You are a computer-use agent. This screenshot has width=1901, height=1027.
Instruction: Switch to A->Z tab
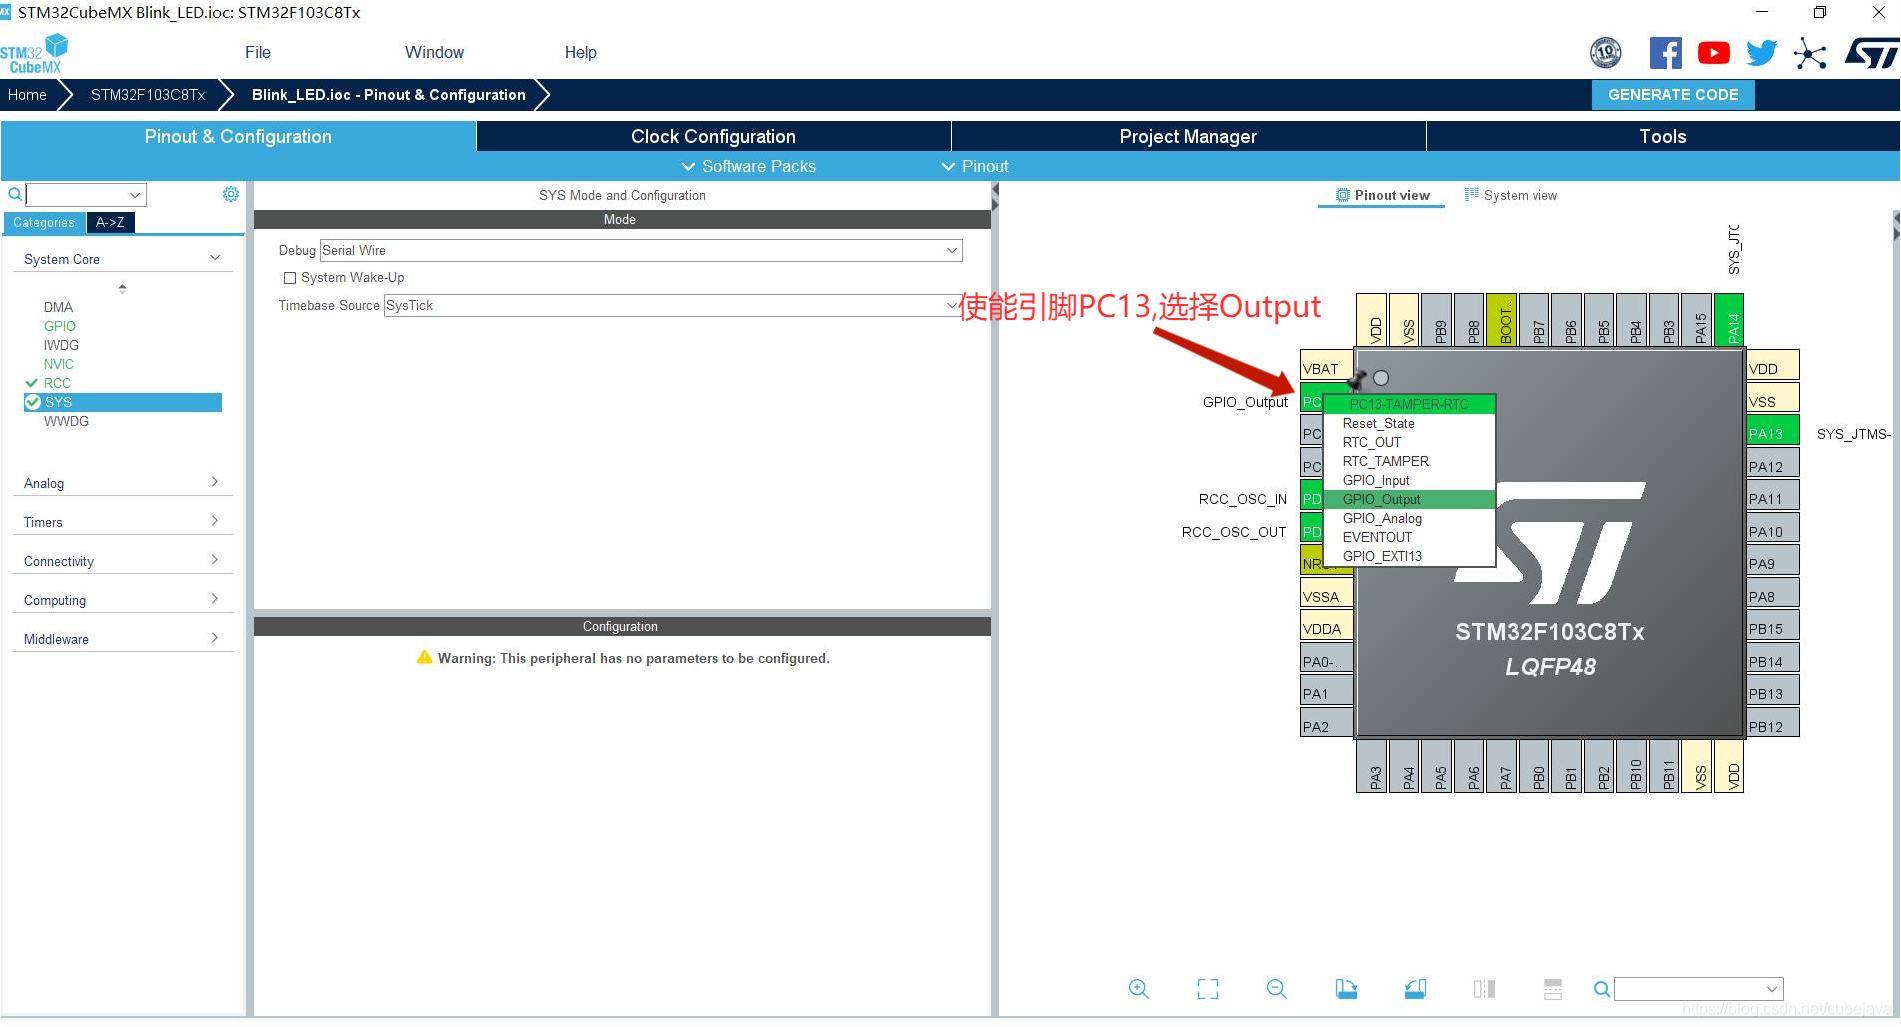110,222
